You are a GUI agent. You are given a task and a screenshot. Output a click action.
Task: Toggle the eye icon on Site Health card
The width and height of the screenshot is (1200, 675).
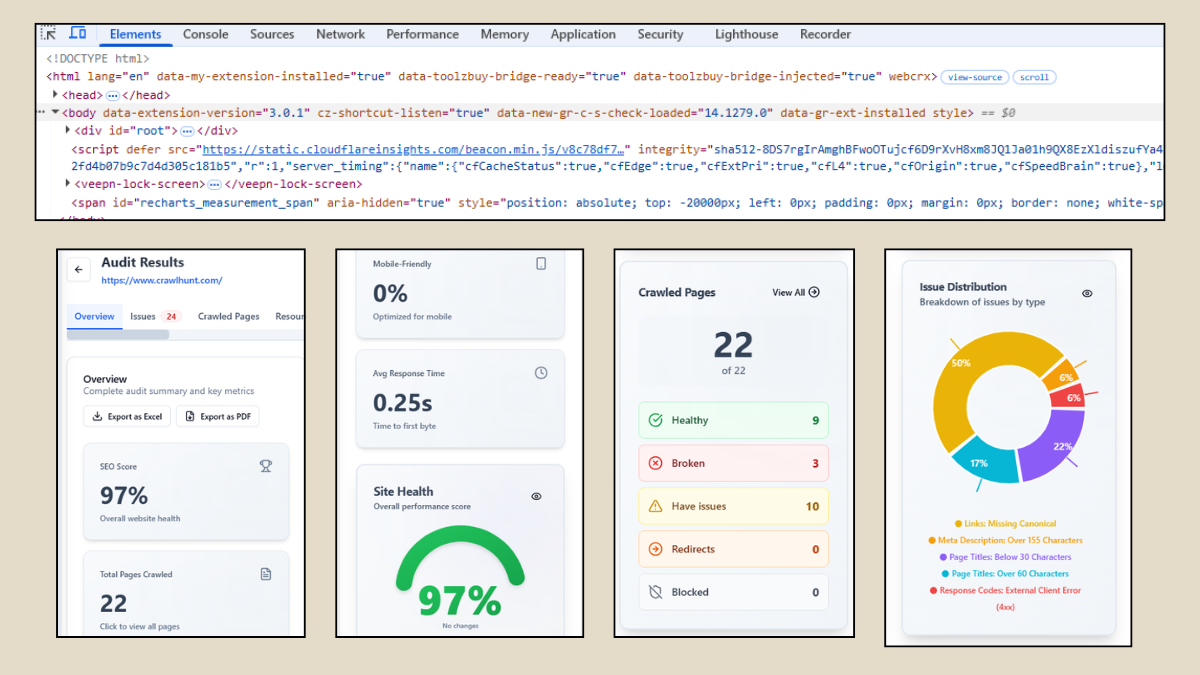(536, 496)
